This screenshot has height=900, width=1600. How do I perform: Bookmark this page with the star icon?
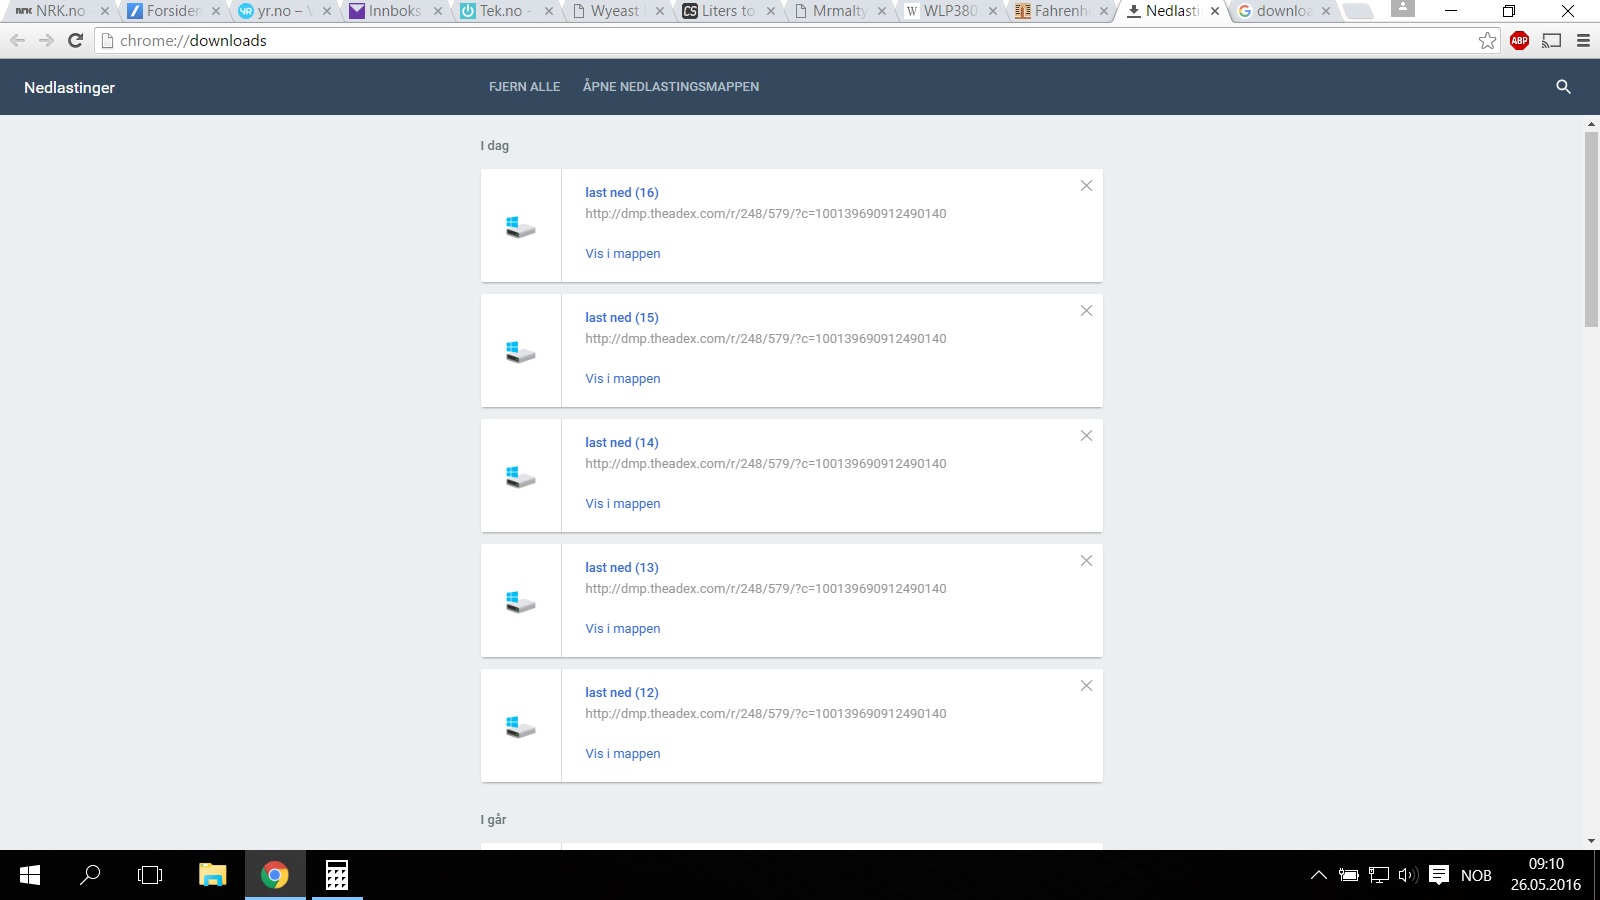point(1487,40)
